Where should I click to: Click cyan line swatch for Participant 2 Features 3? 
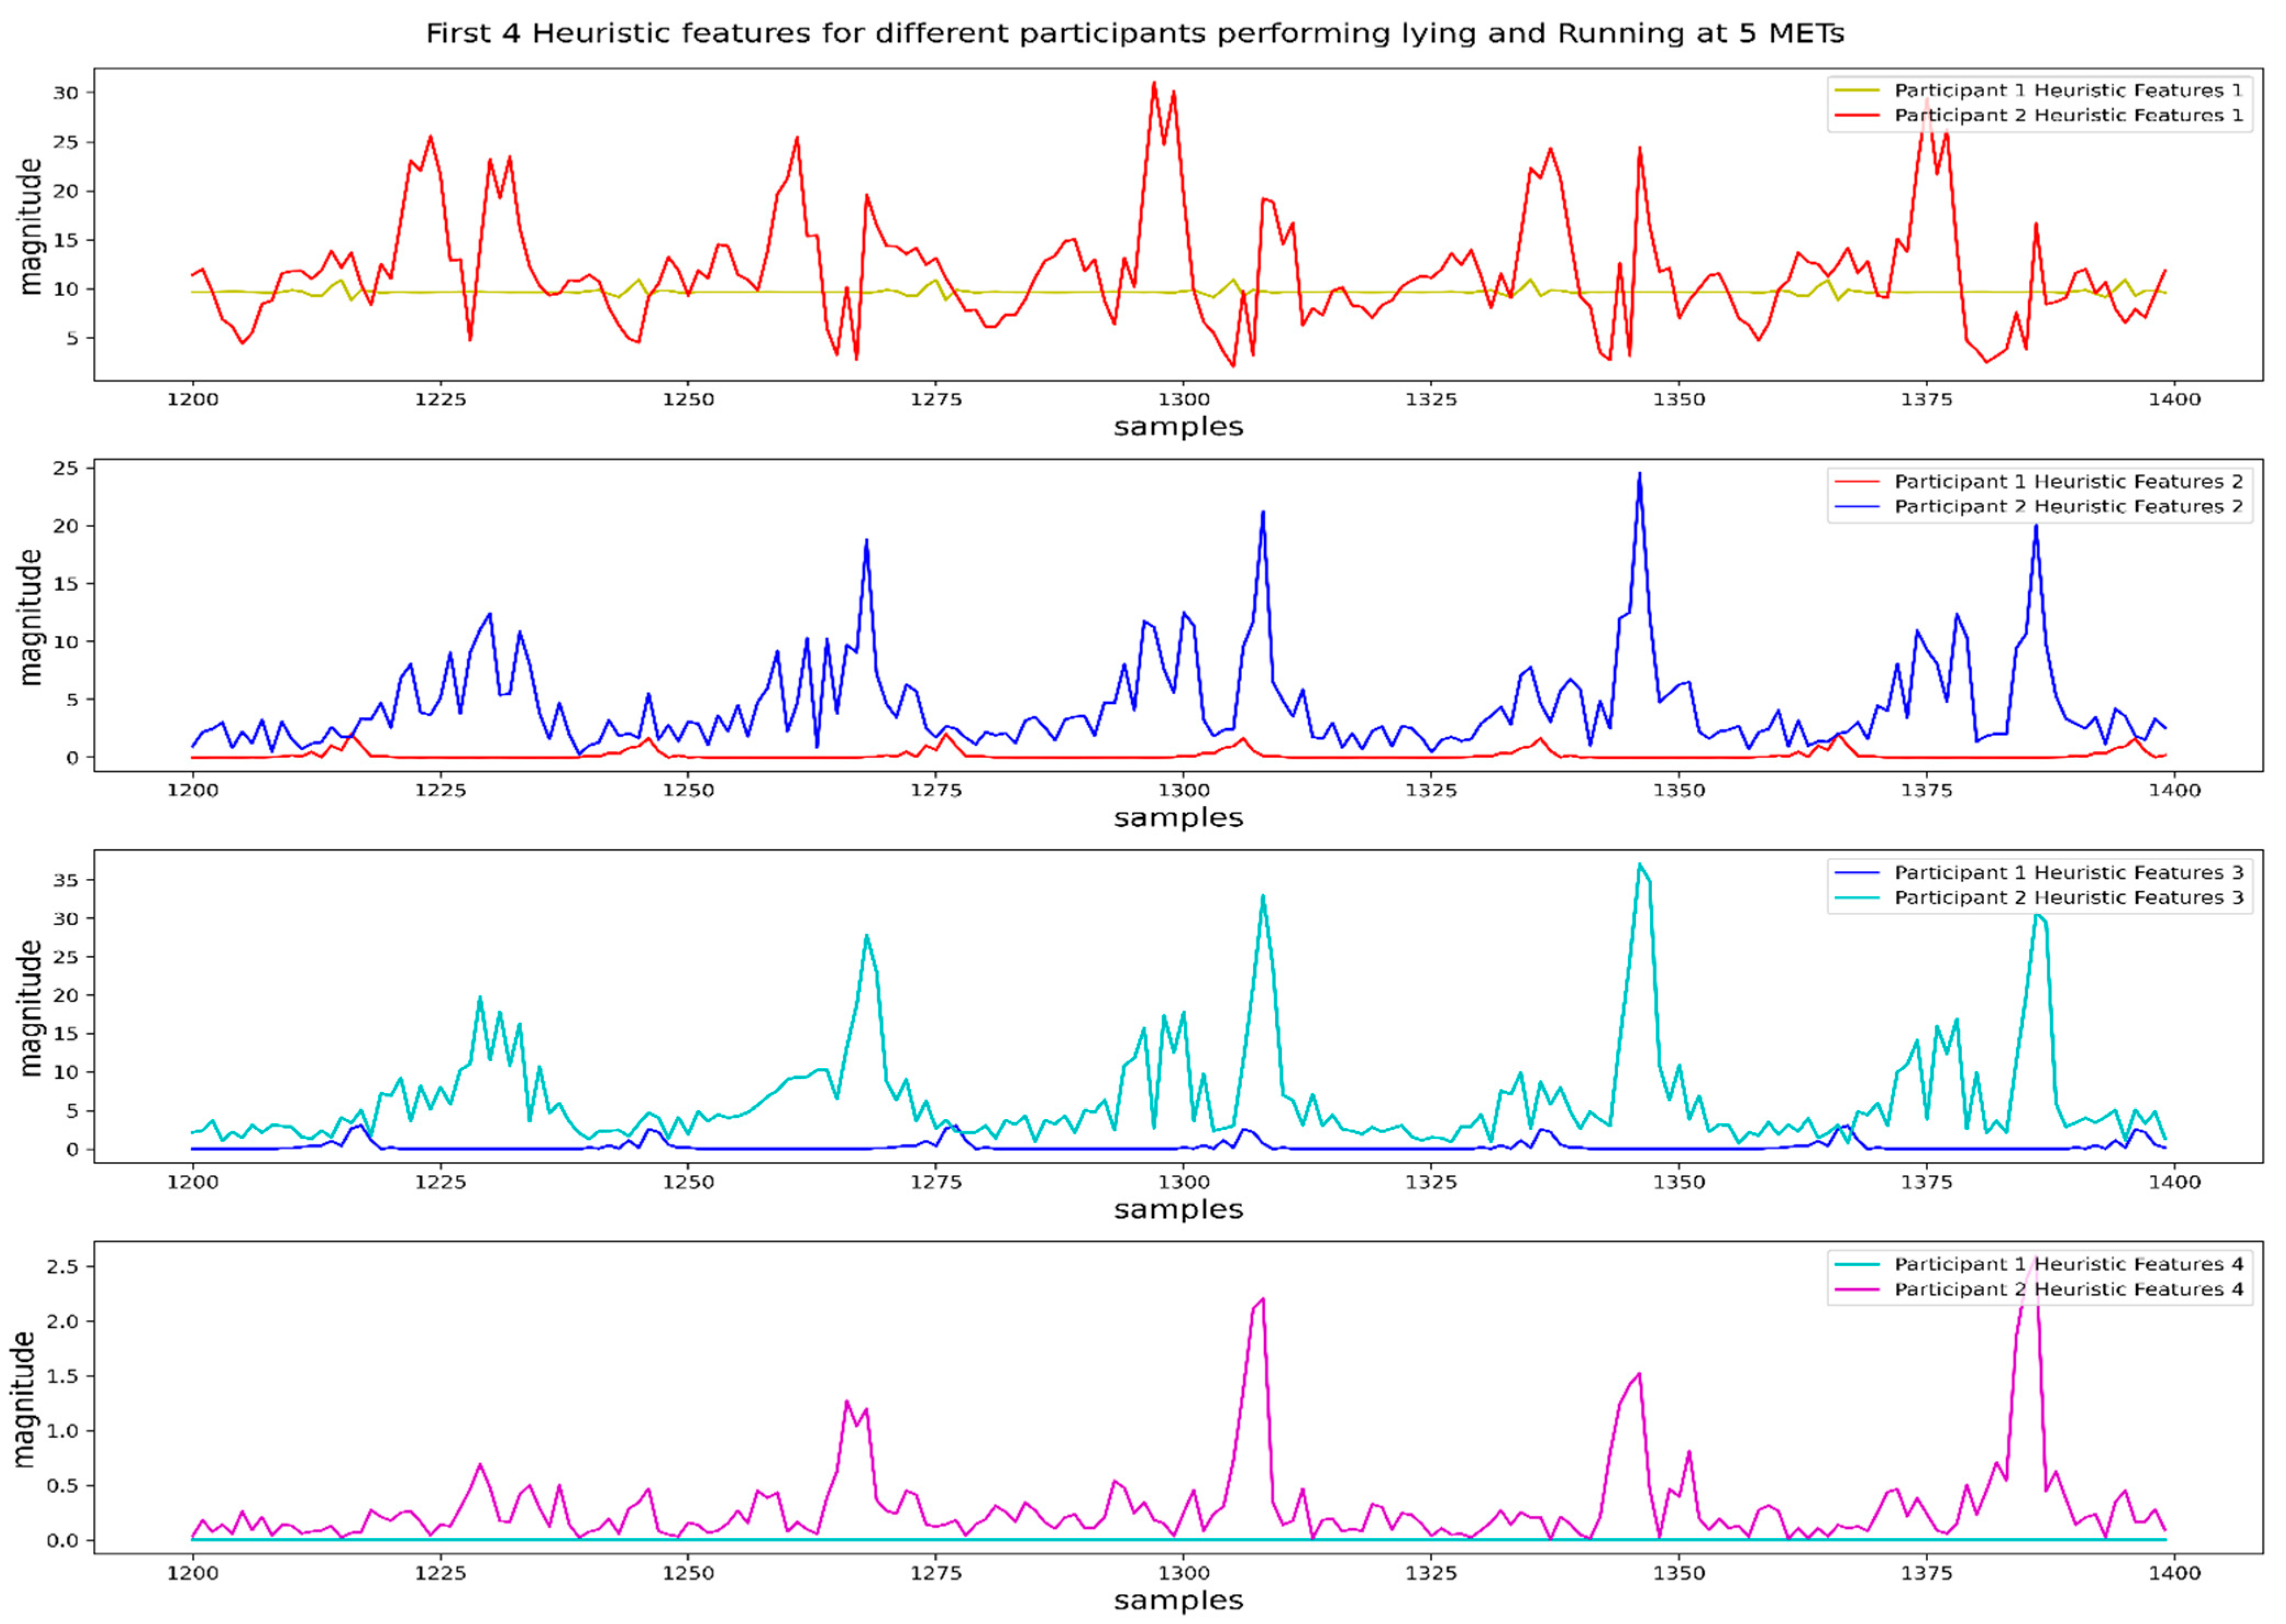tap(1857, 897)
